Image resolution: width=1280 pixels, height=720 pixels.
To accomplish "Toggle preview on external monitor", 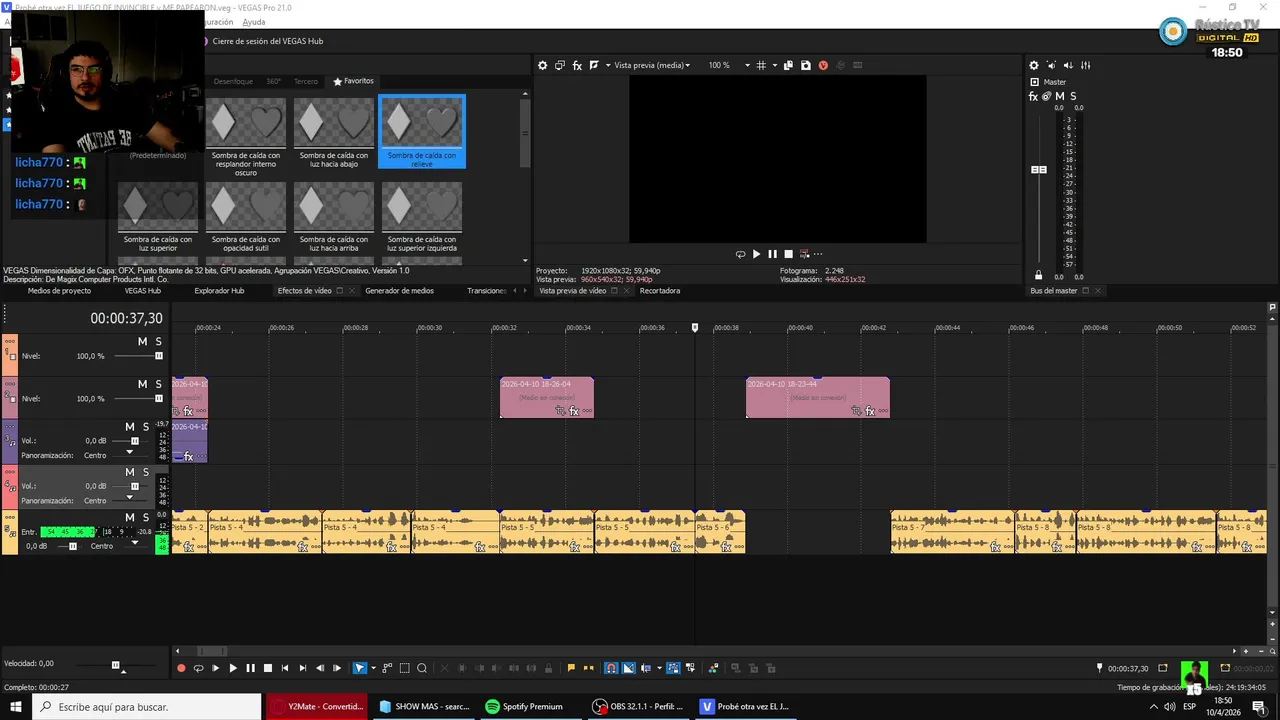I will (x=560, y=65).
